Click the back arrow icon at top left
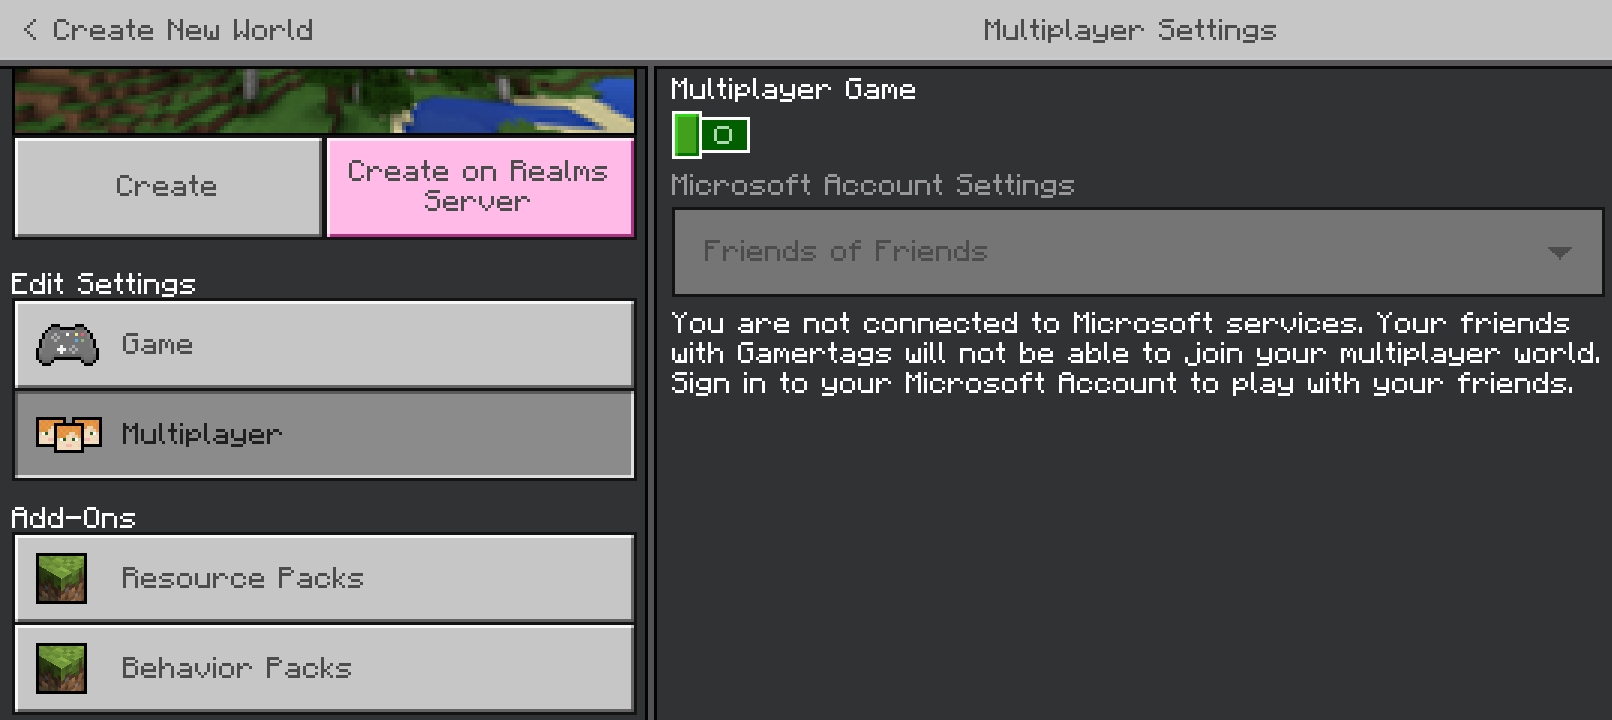Image resolution: width=1612 pixels, height=720 pixels. tap(30, 30)
